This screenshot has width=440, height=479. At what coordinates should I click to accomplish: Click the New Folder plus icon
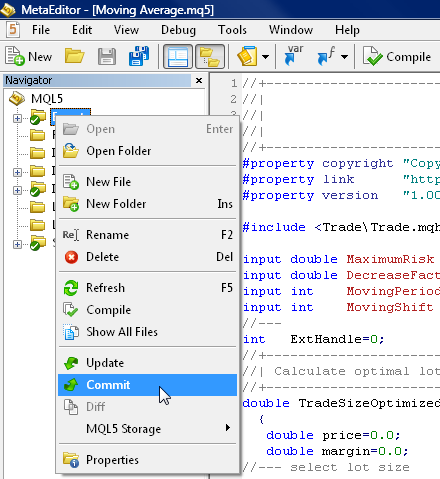pos(71,204)
